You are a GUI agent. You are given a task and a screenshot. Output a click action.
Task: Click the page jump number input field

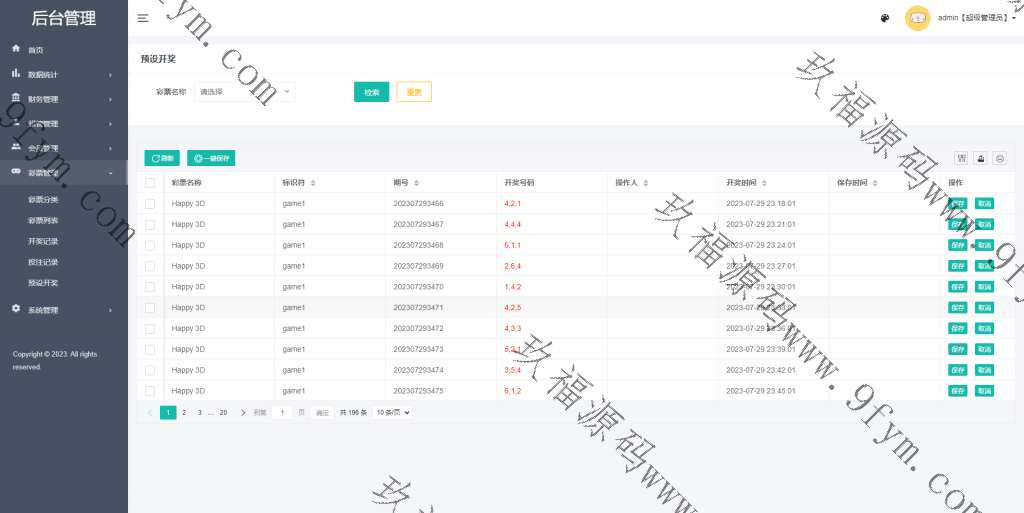[282, 412]
